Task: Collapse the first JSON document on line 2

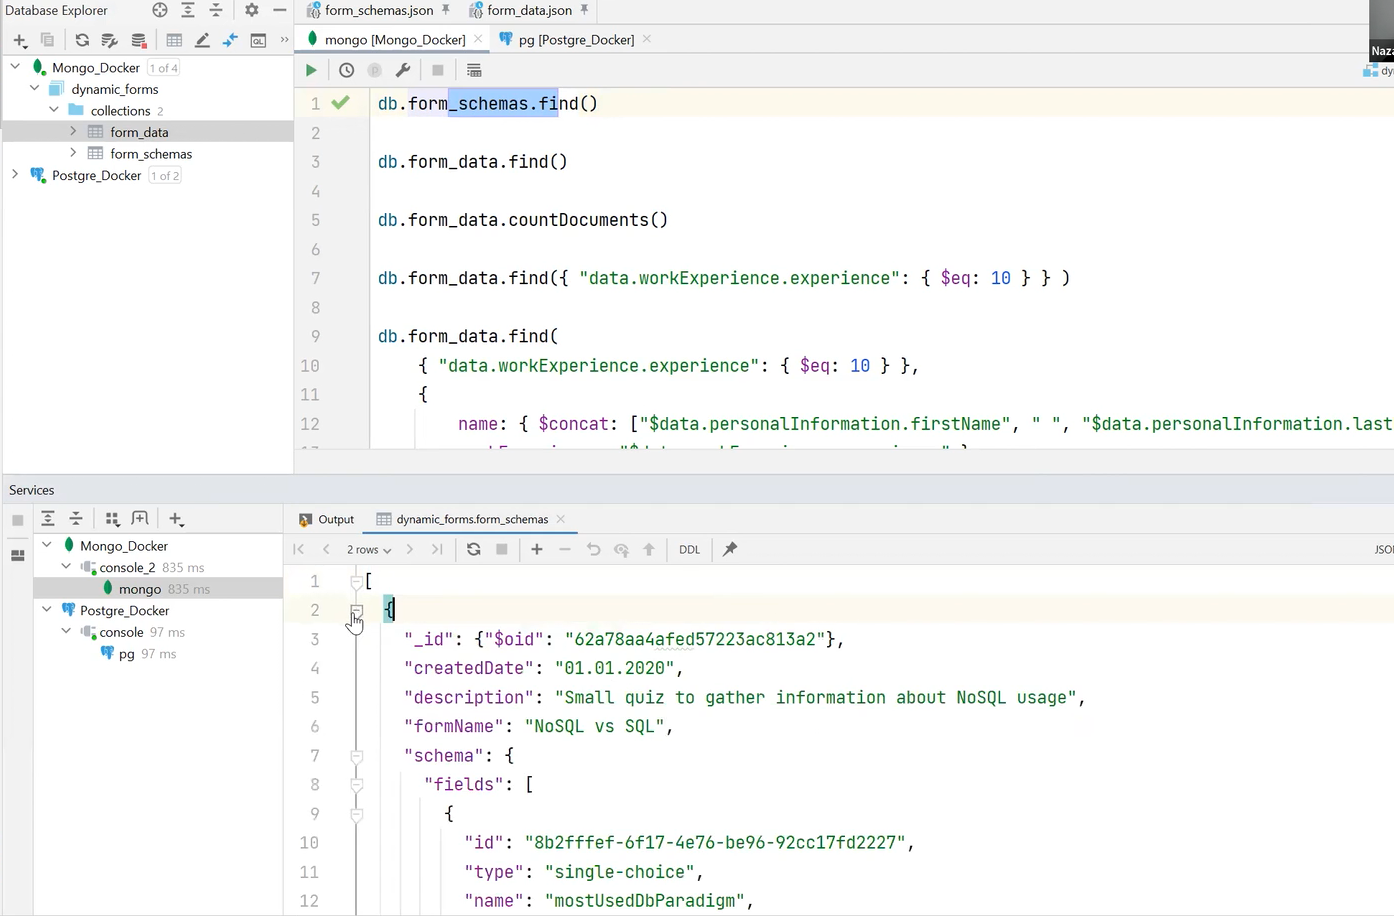Action: 356,611
